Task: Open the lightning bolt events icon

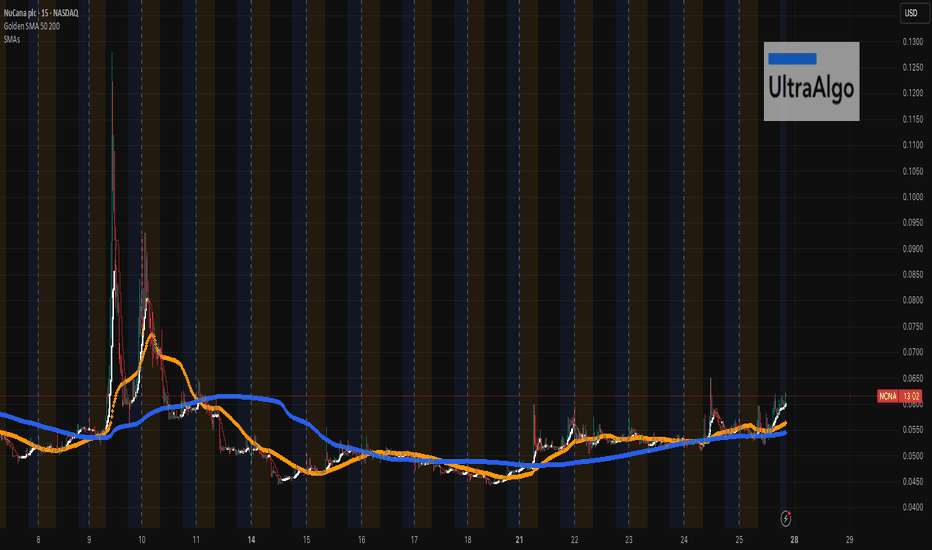Action: click(x=786, y=518)
